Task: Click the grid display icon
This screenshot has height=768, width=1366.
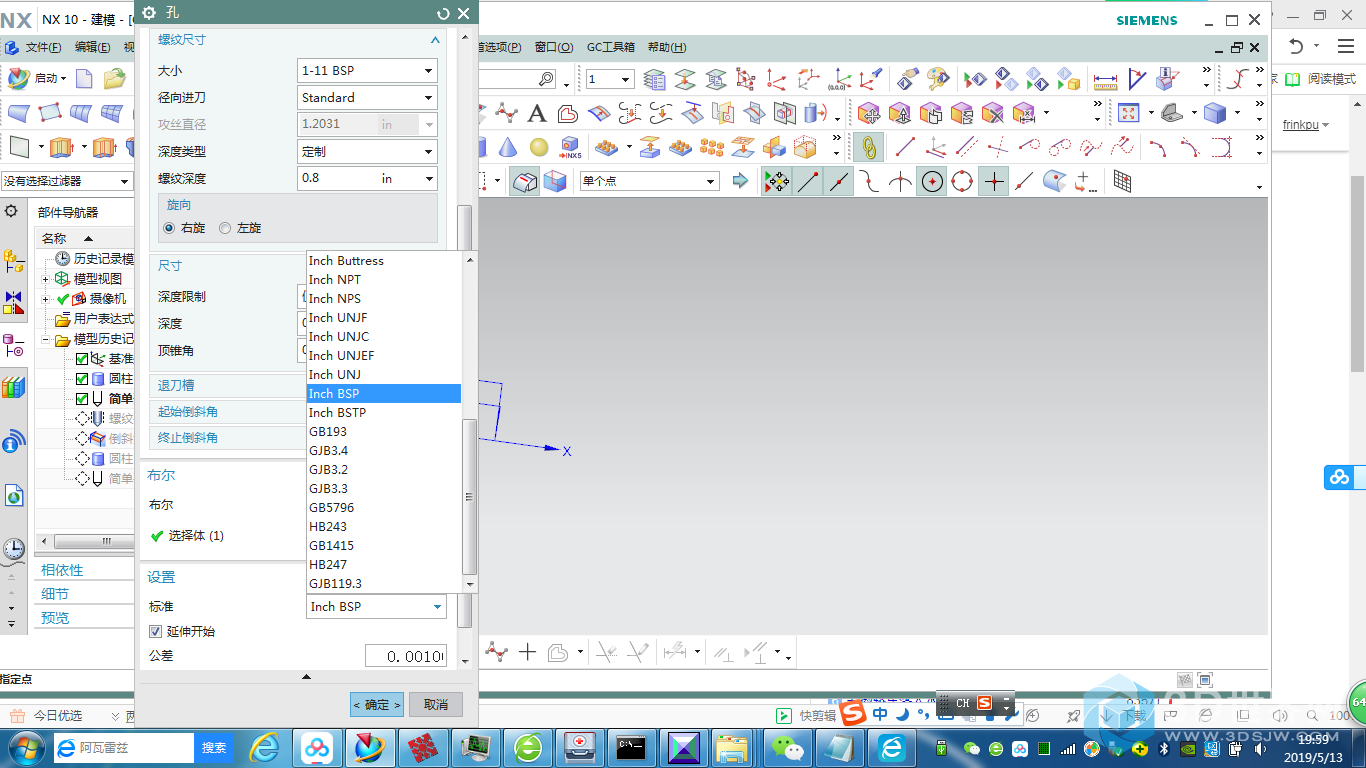Action: pyautogui.click(x=1123, y=181)
